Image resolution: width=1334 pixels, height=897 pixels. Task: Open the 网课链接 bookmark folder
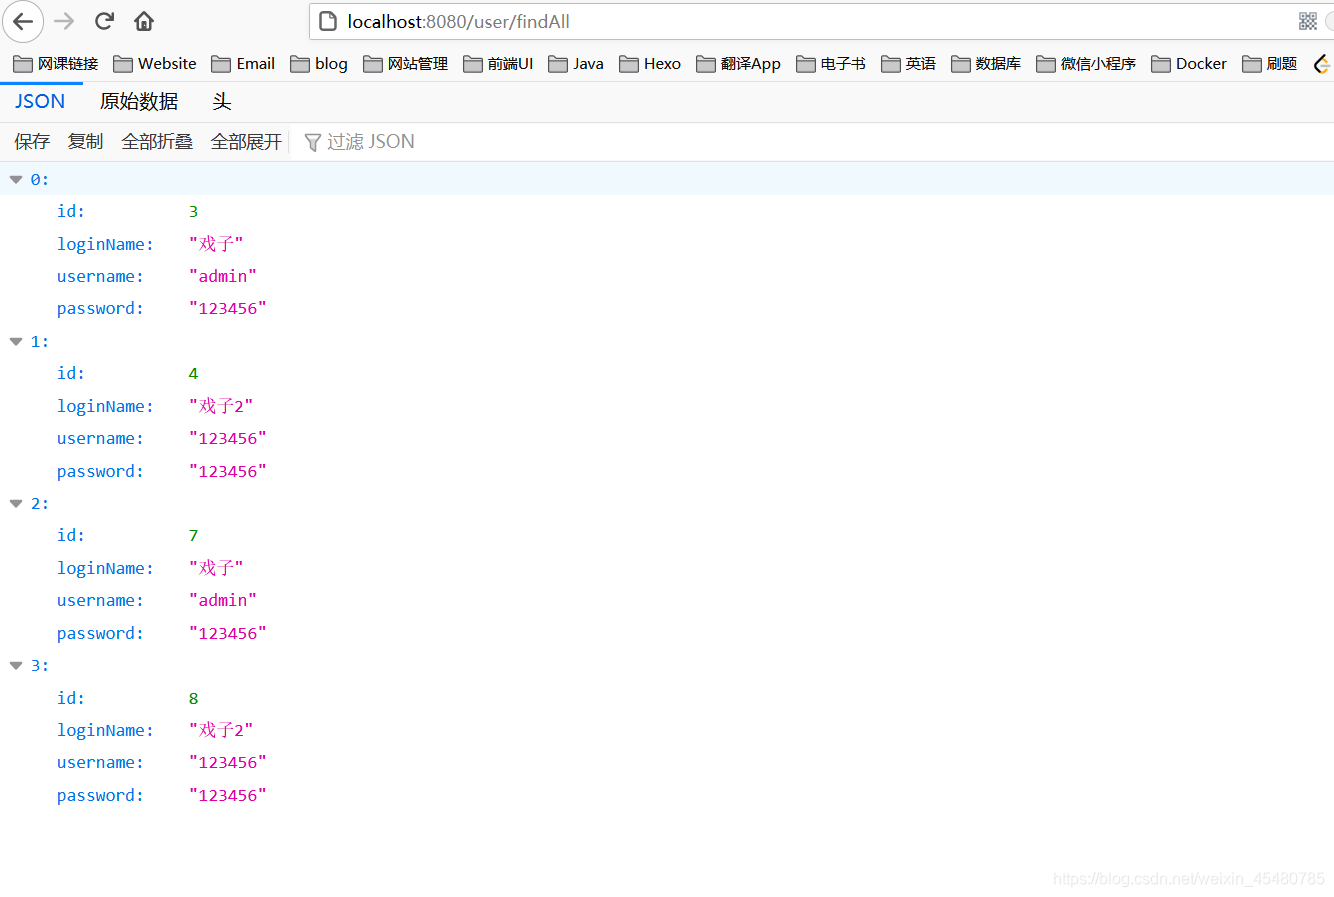click(x=56, y=63)
